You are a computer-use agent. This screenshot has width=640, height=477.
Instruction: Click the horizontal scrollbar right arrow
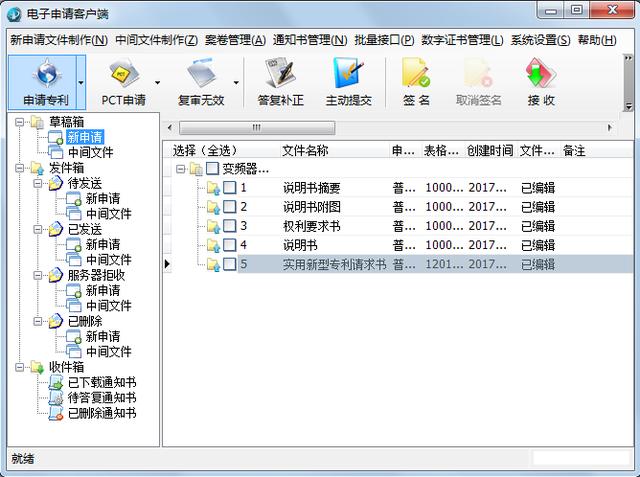(610, 128)
